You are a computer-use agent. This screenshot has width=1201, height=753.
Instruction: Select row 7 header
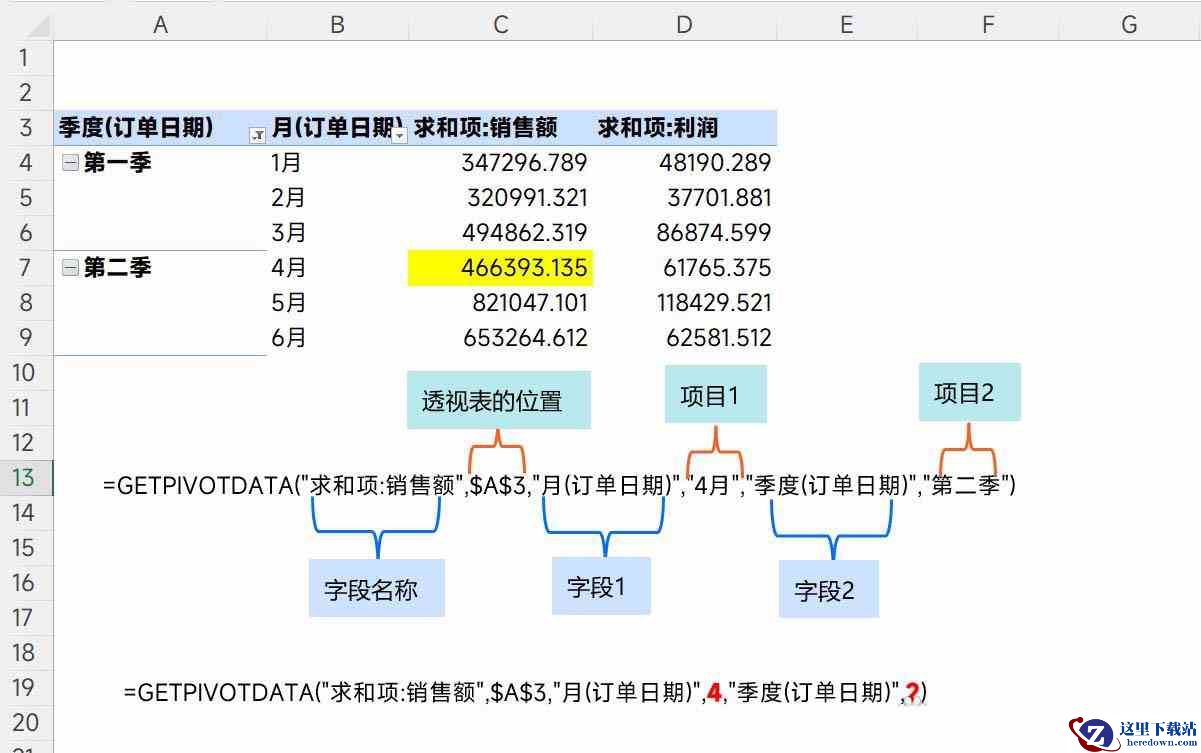(x=26, y=268)
